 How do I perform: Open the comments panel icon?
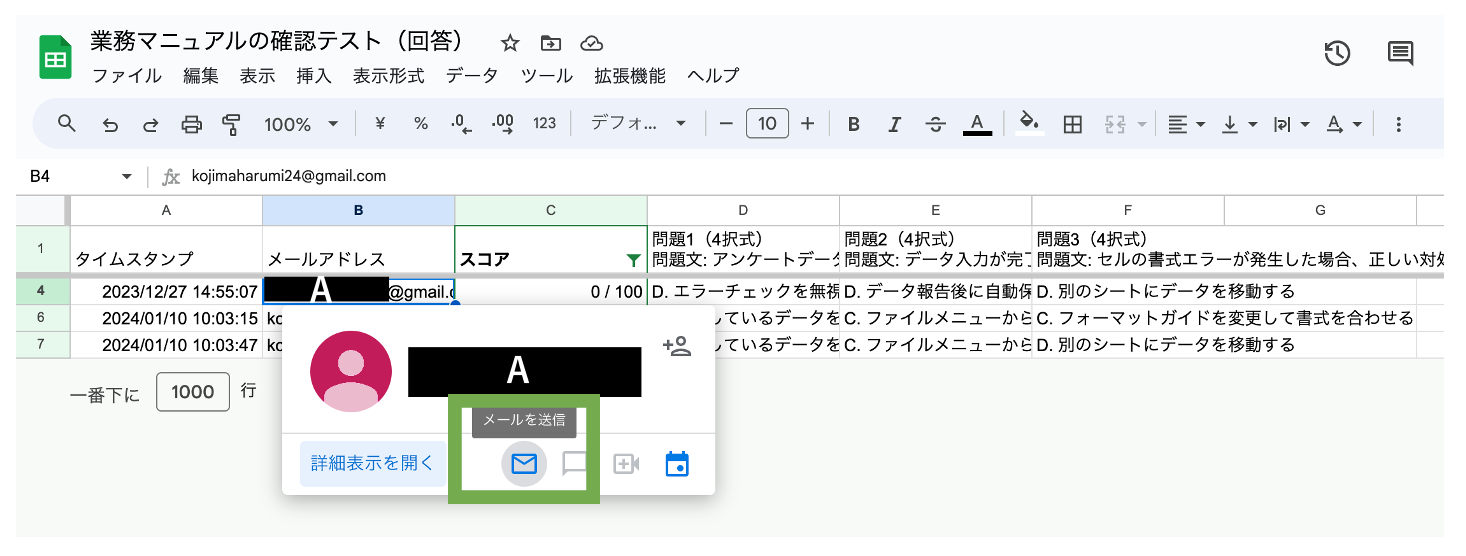click(1400, 53)
